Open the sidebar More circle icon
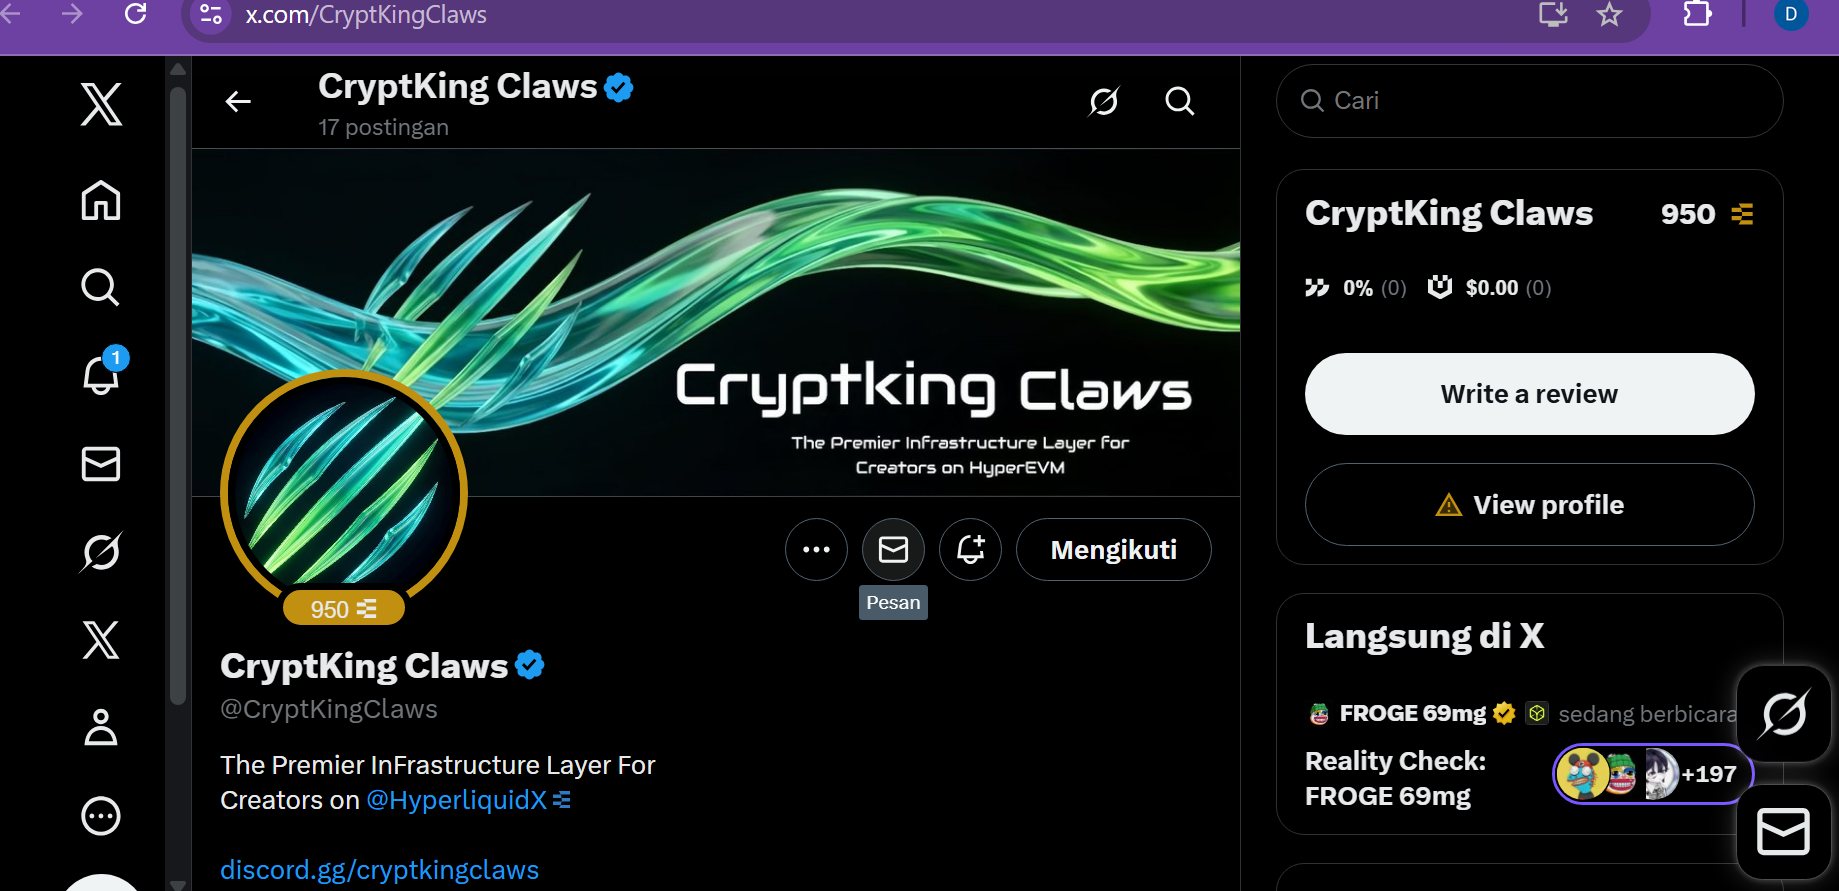Screen dimensions: 1839x891 point(101,816)
